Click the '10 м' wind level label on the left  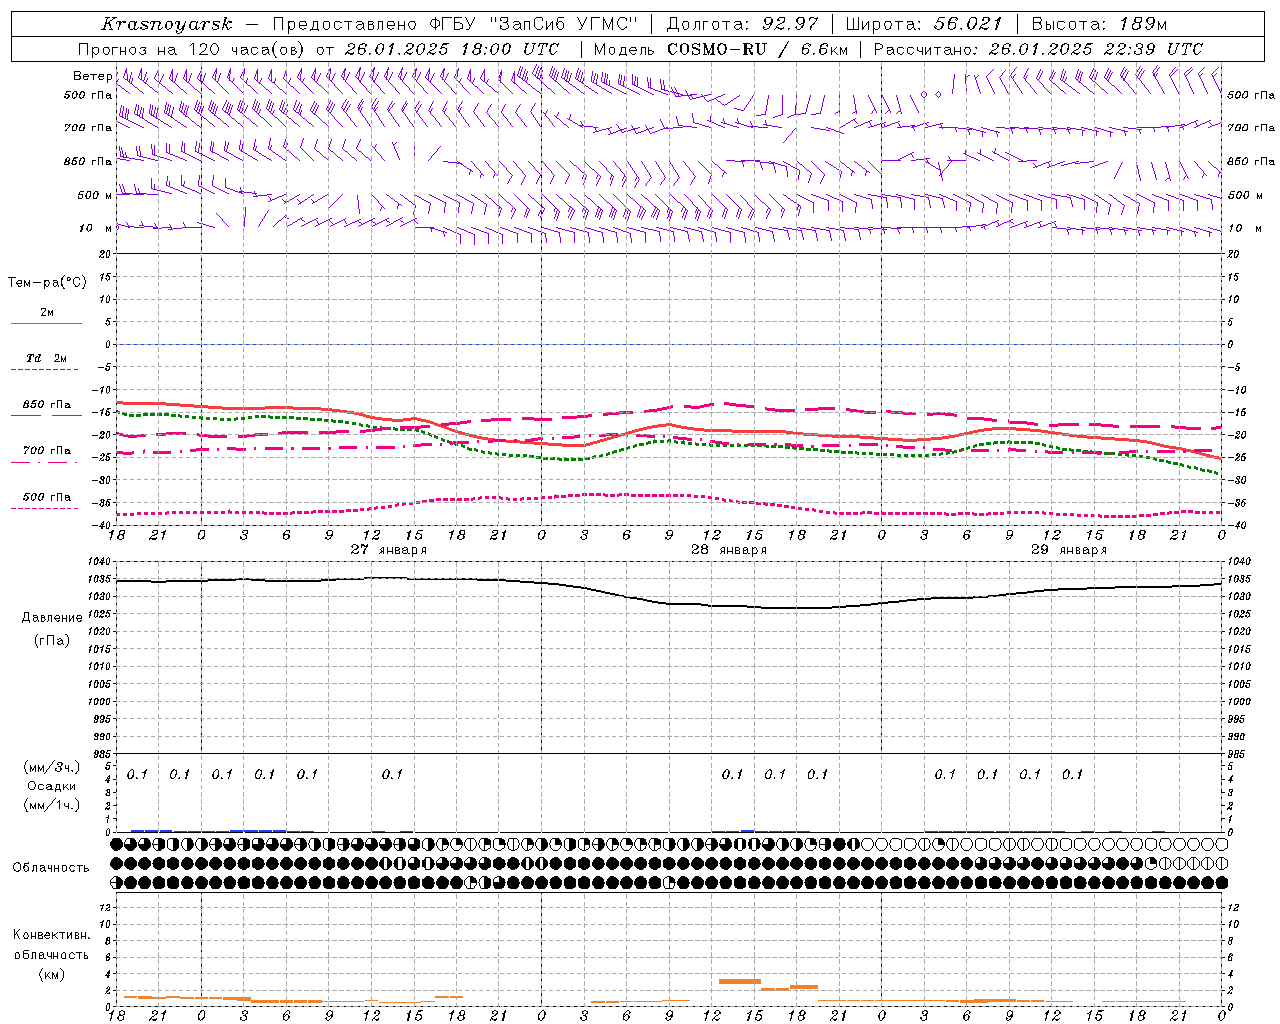[97, 228]
